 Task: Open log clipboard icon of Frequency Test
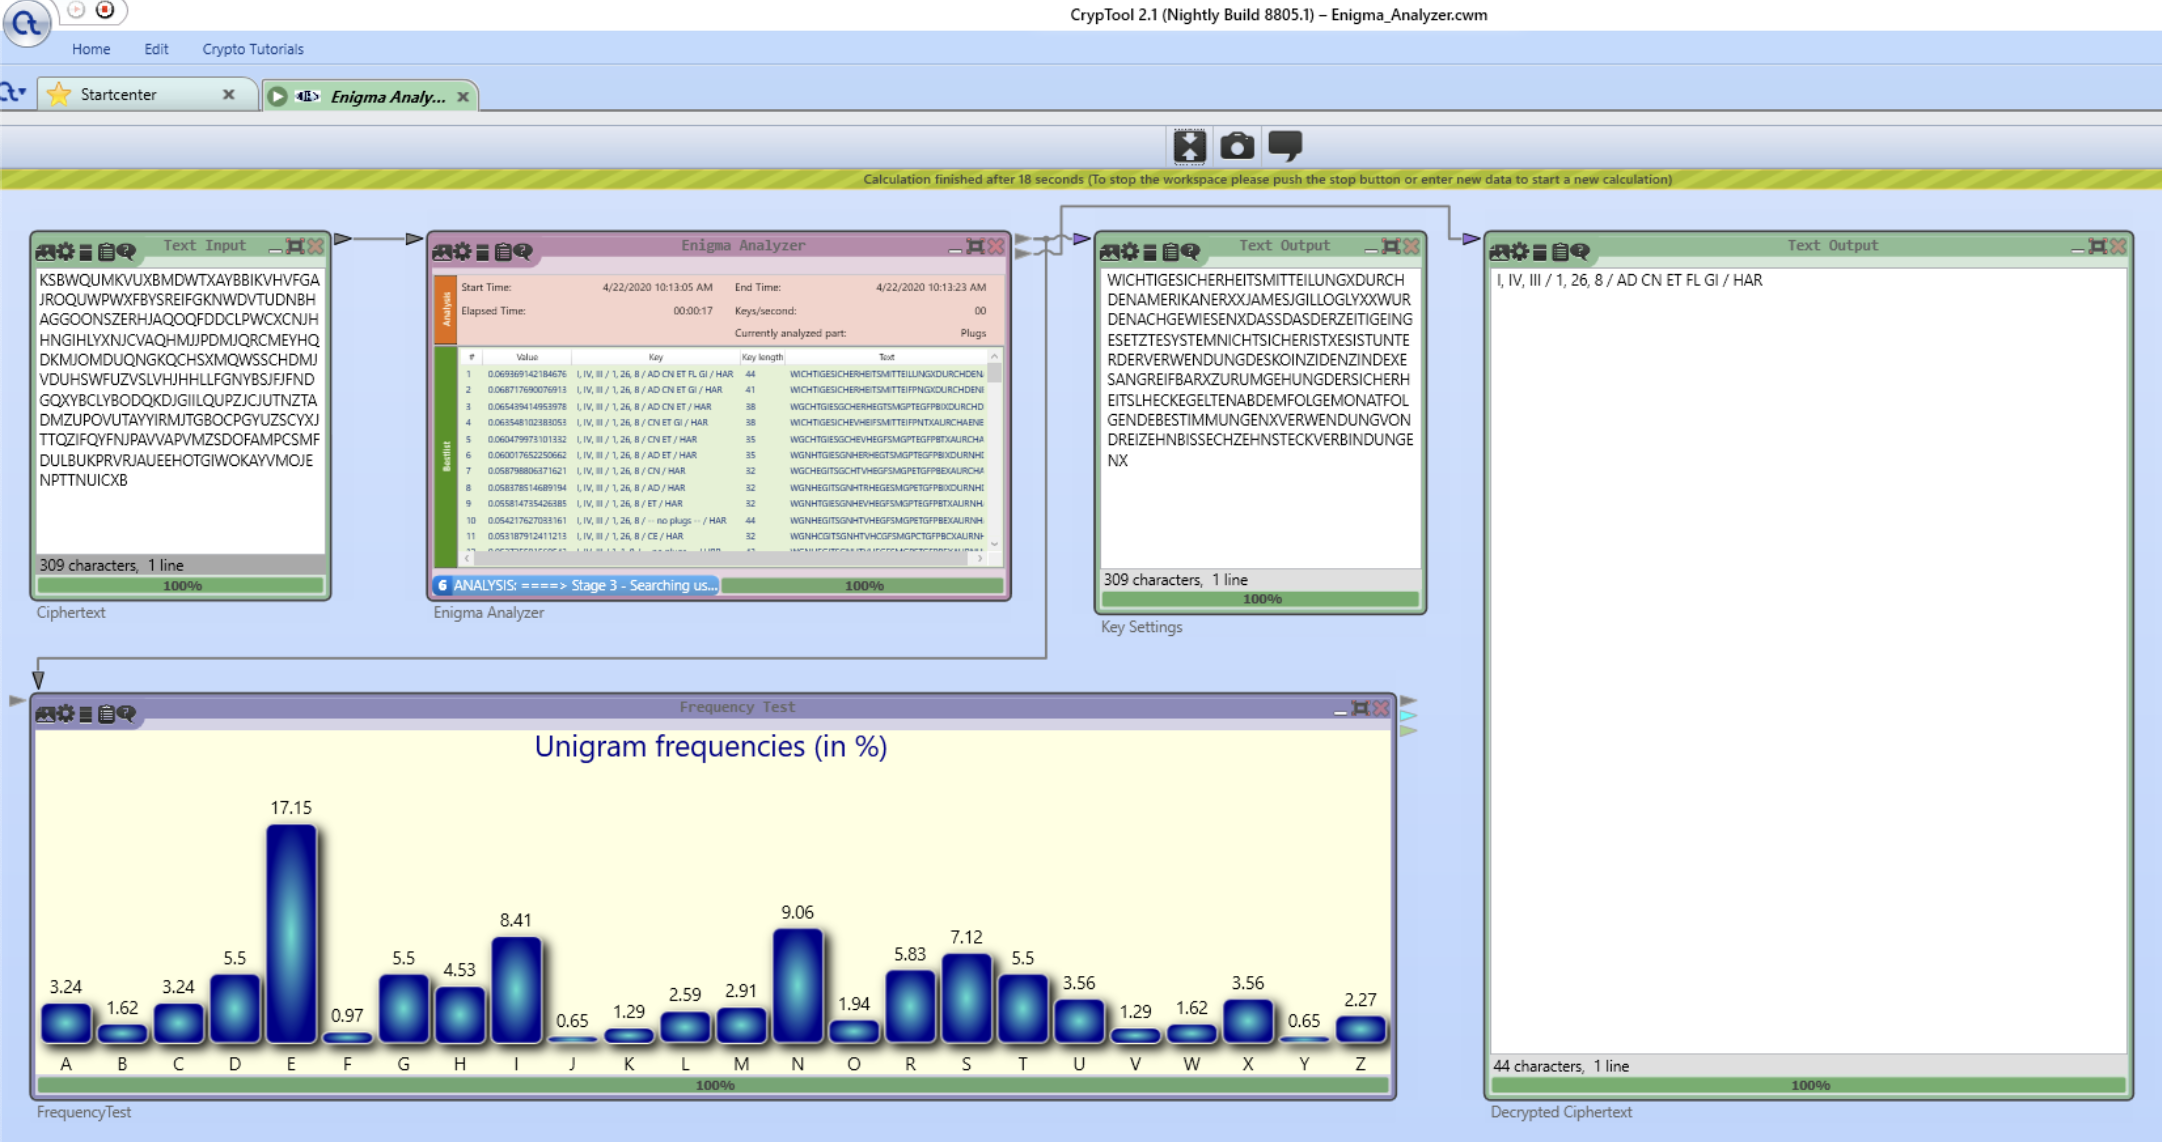click(106, 713)
